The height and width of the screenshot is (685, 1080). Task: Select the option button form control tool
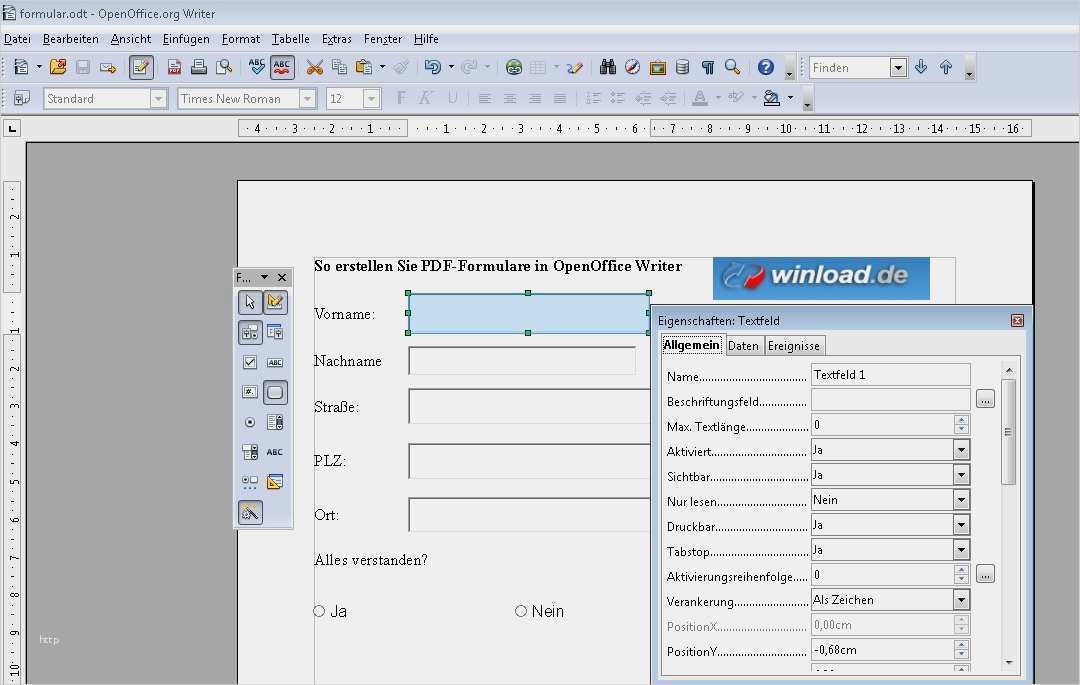pyautogui.click(x=250, y=423)
